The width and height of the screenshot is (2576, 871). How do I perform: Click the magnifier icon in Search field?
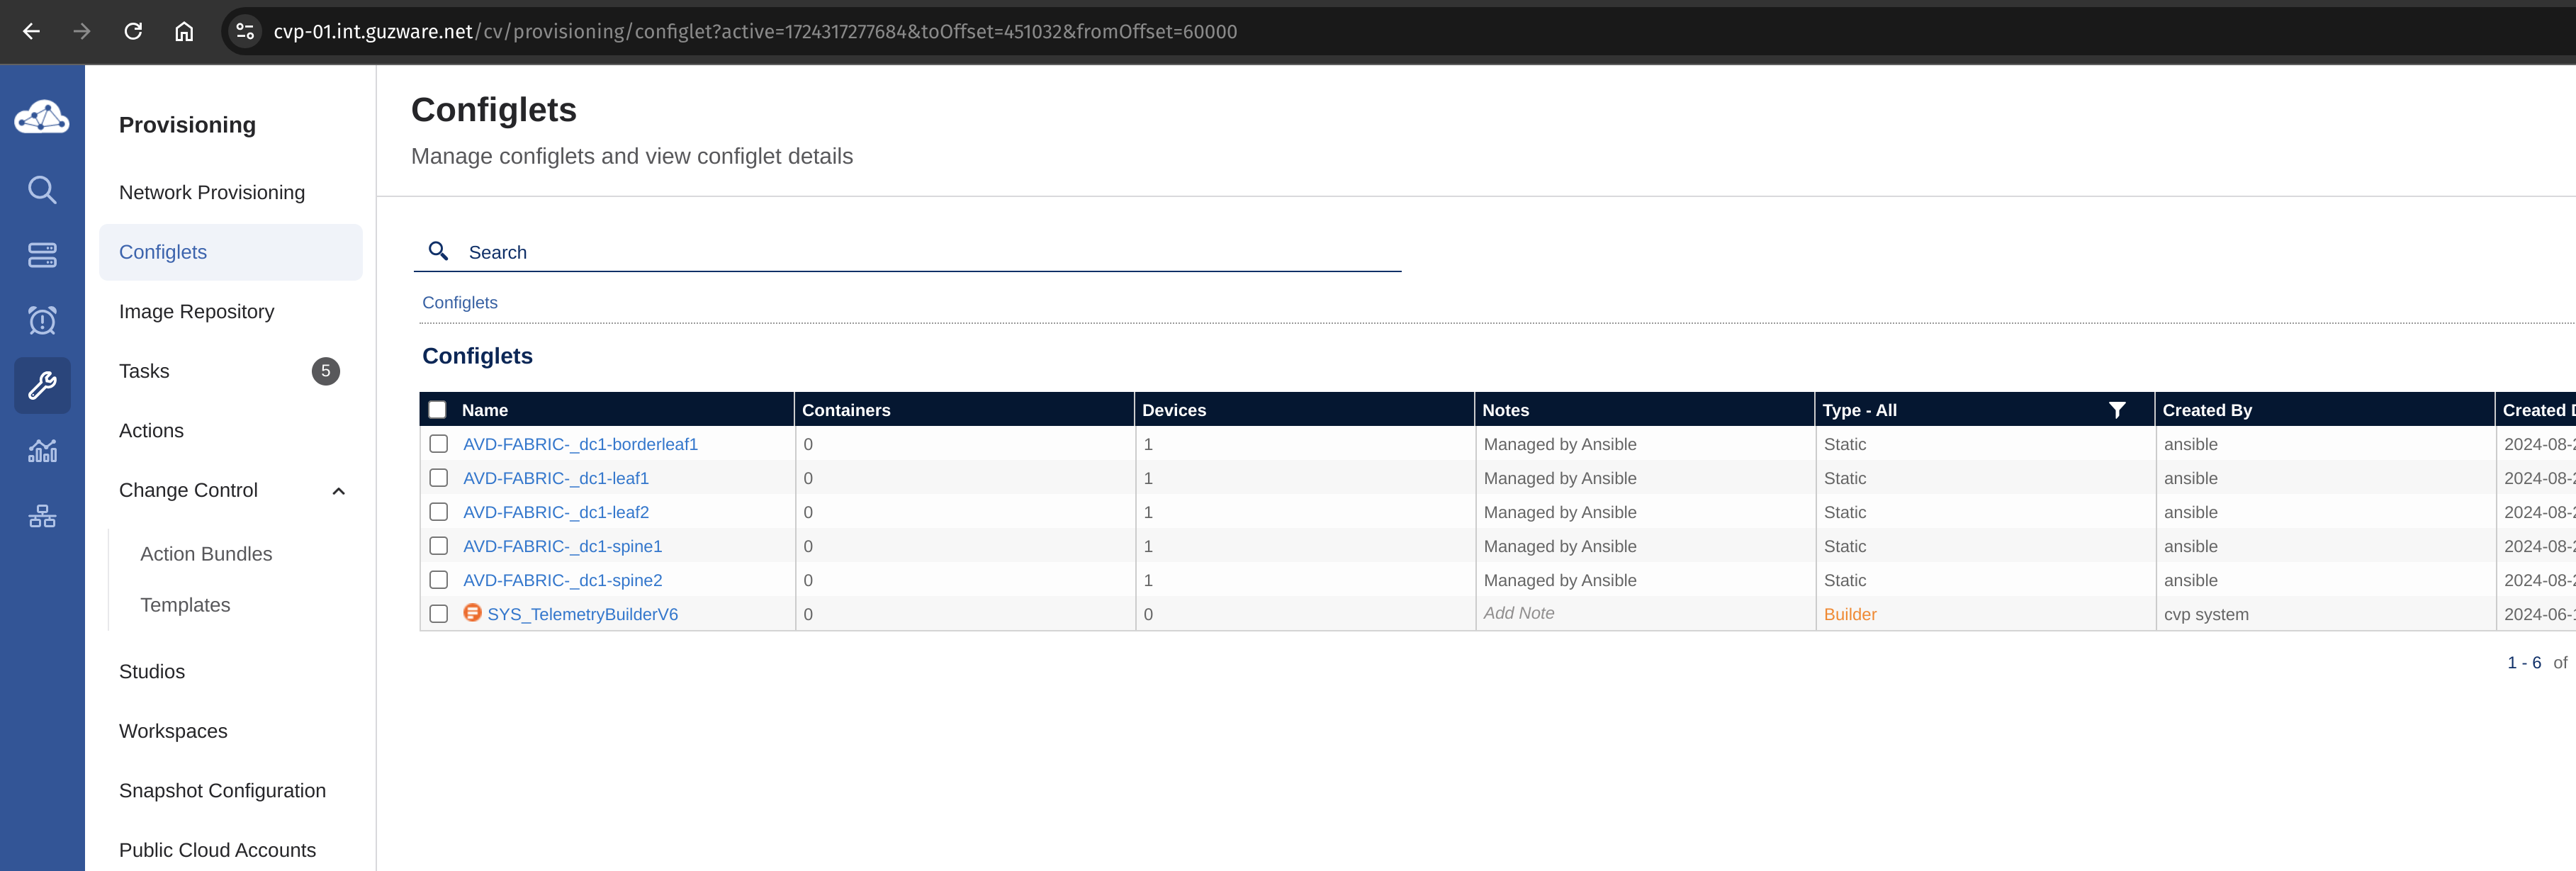coord(438,251)
